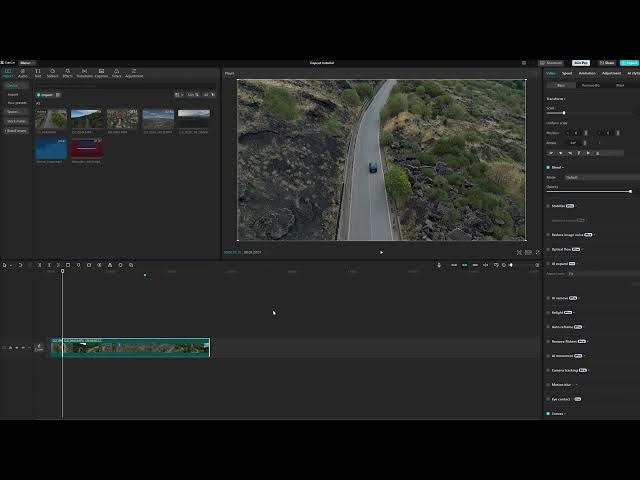Adjust the Scale slider handle
Viewport: 640px width, 480px height.
pyautogui.click(x=564, y=113)
